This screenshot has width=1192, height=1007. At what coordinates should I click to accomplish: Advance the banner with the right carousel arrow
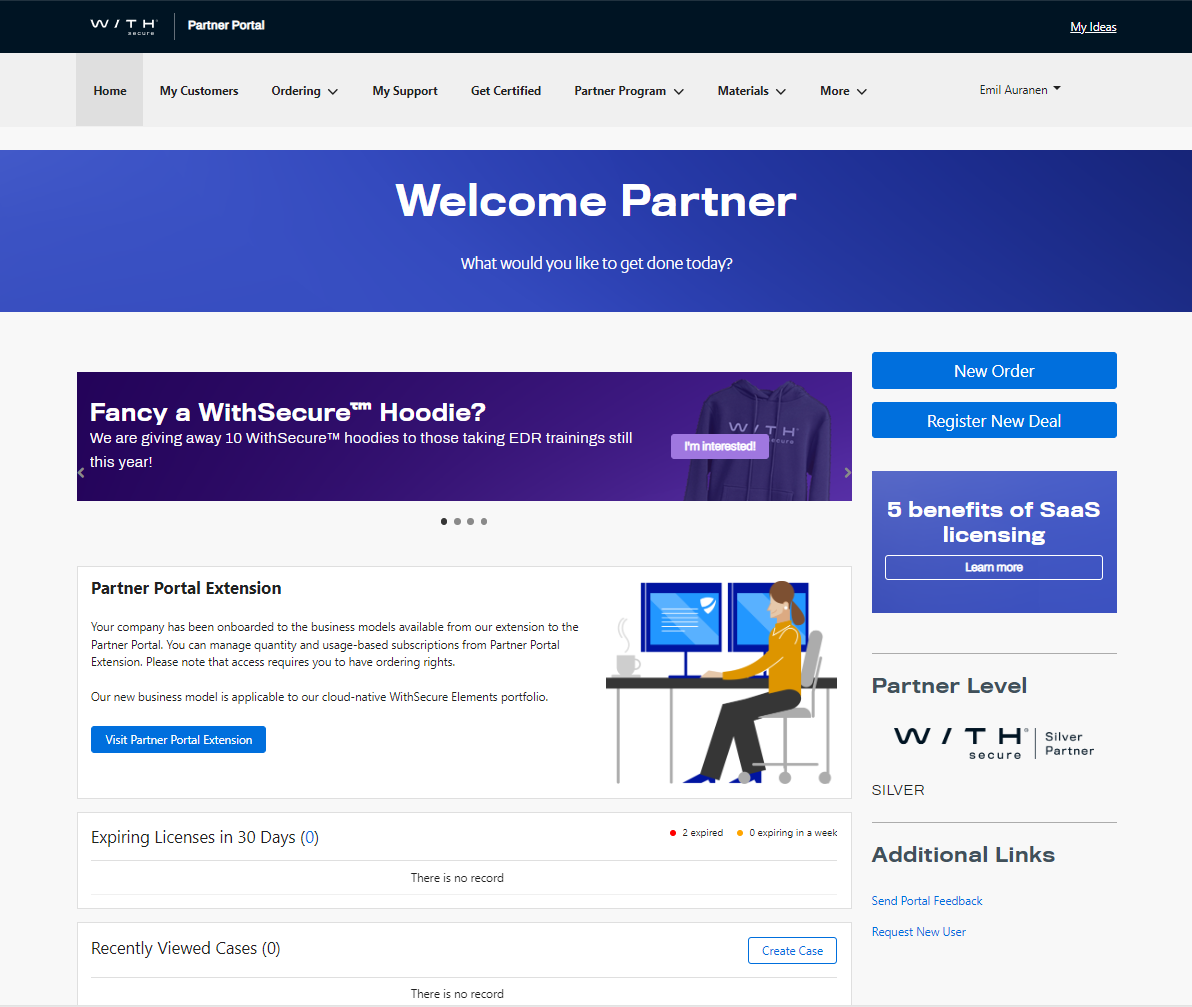tap(847, 472)
